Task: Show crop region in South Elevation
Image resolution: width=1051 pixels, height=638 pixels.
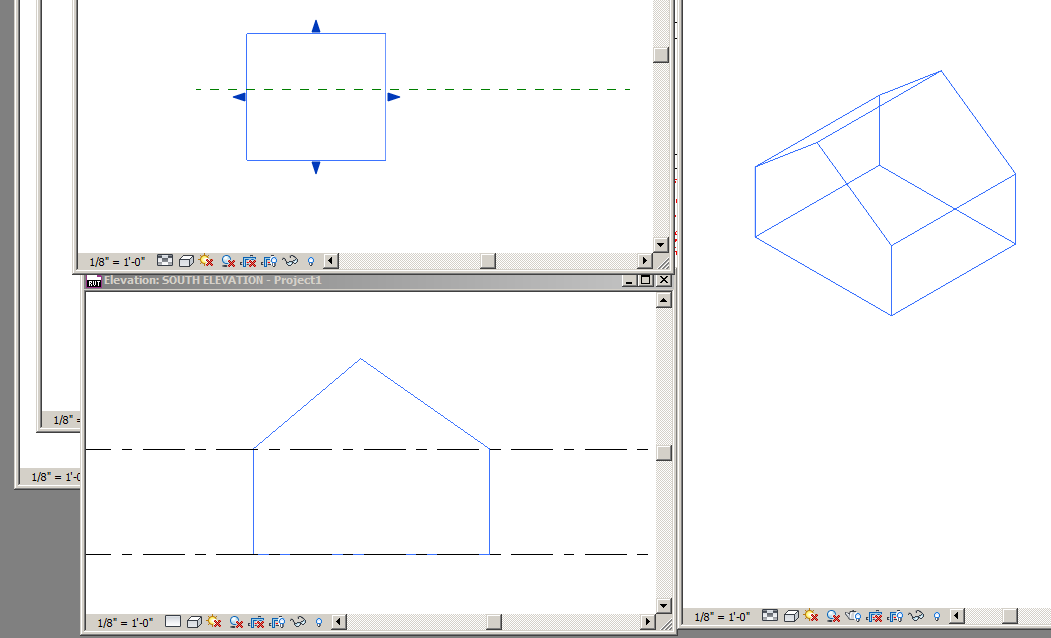Action: click(277, 623)
